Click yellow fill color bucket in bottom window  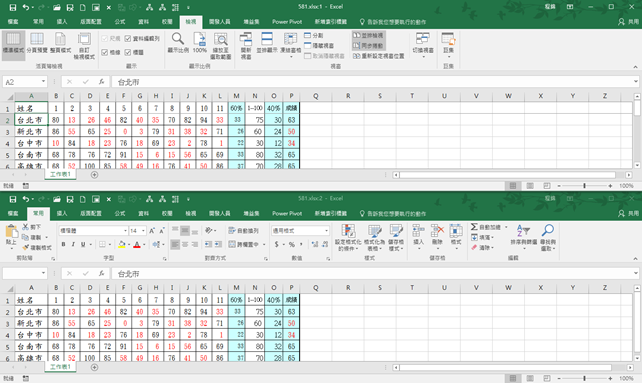pos(121,245)
